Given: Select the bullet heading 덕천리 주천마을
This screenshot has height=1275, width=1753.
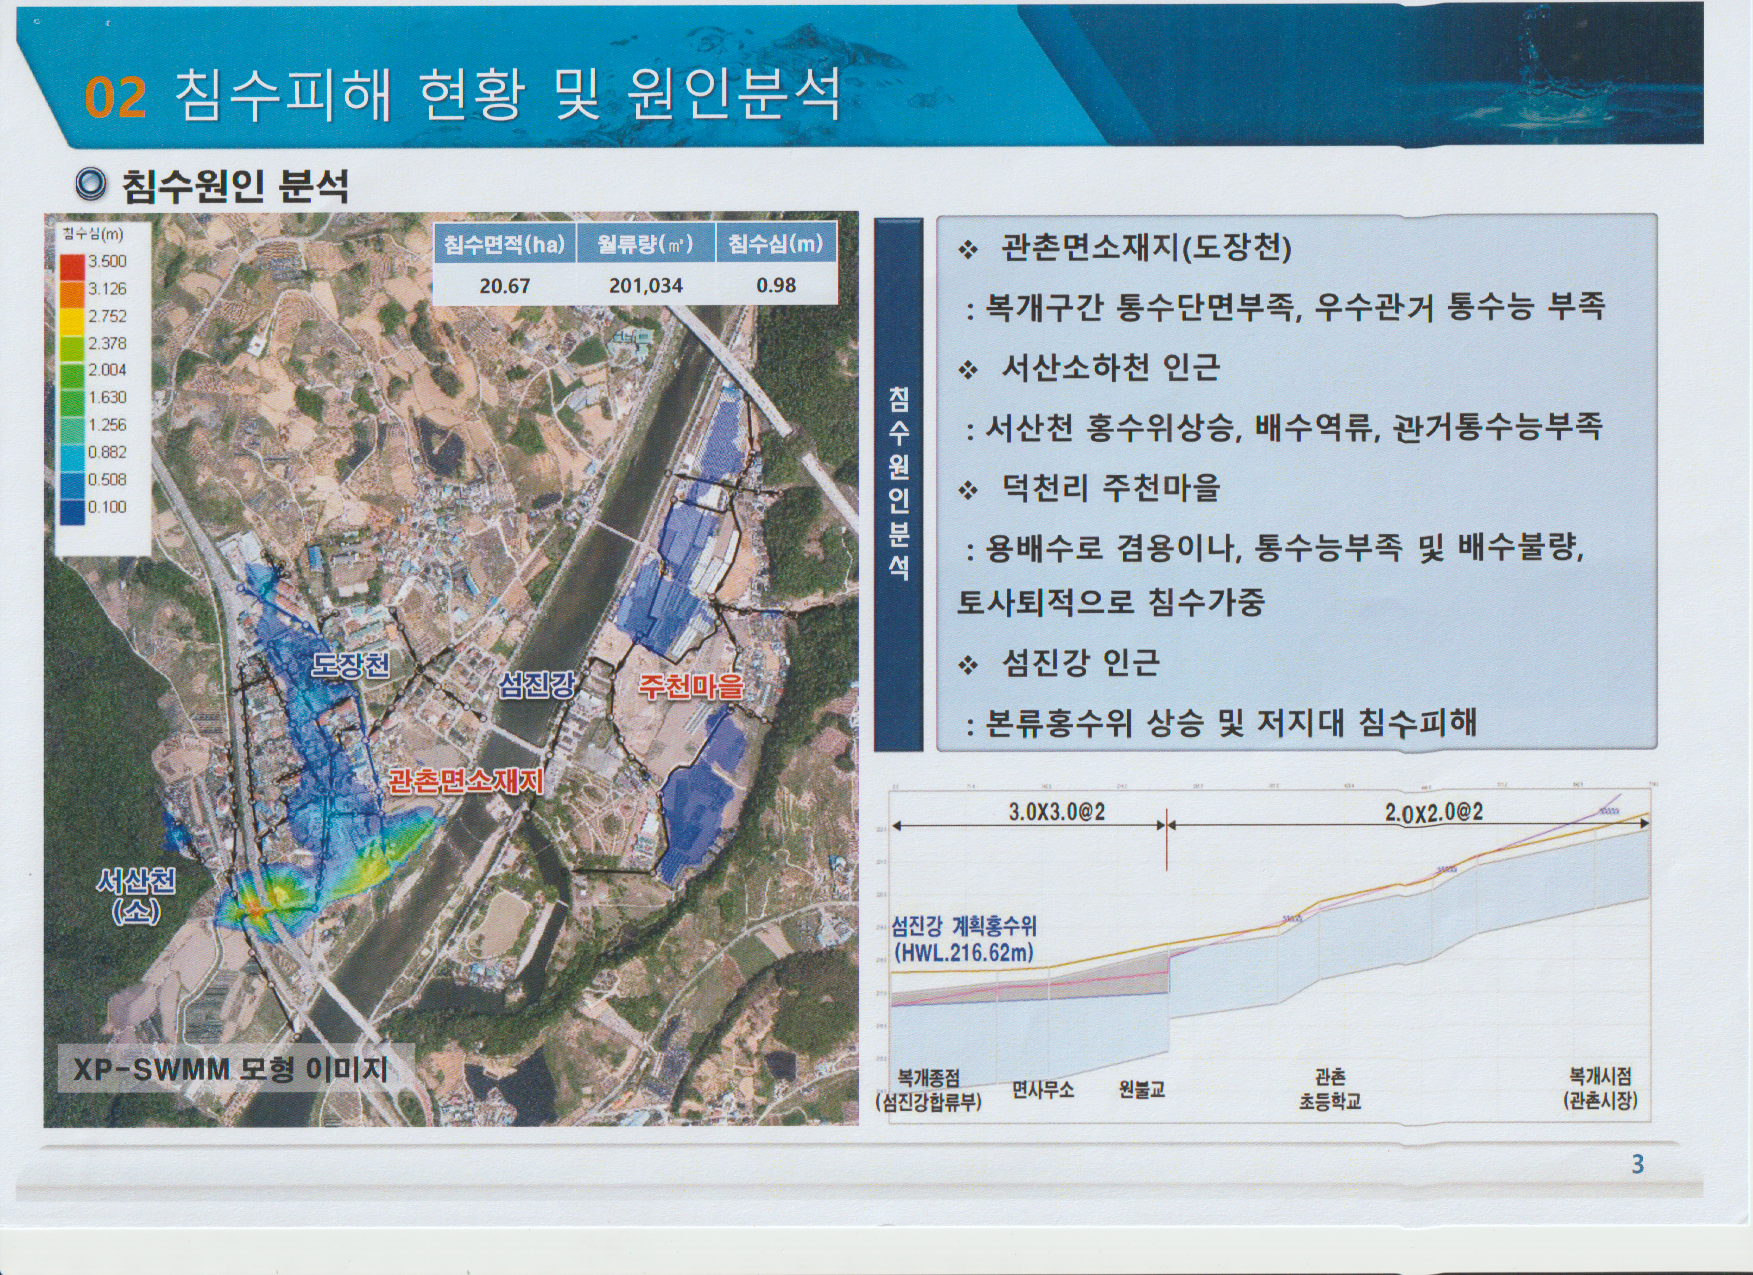Looking at the screenshot, I should coord(1111,488).
